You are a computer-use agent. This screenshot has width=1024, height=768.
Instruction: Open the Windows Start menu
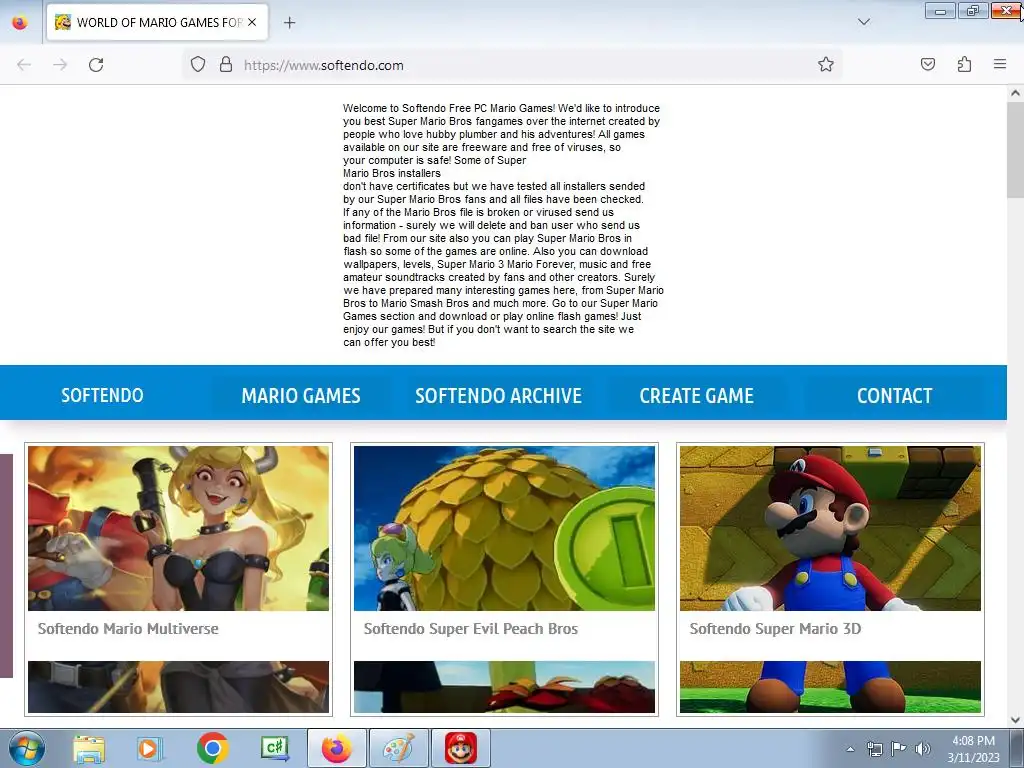[27, 748]
